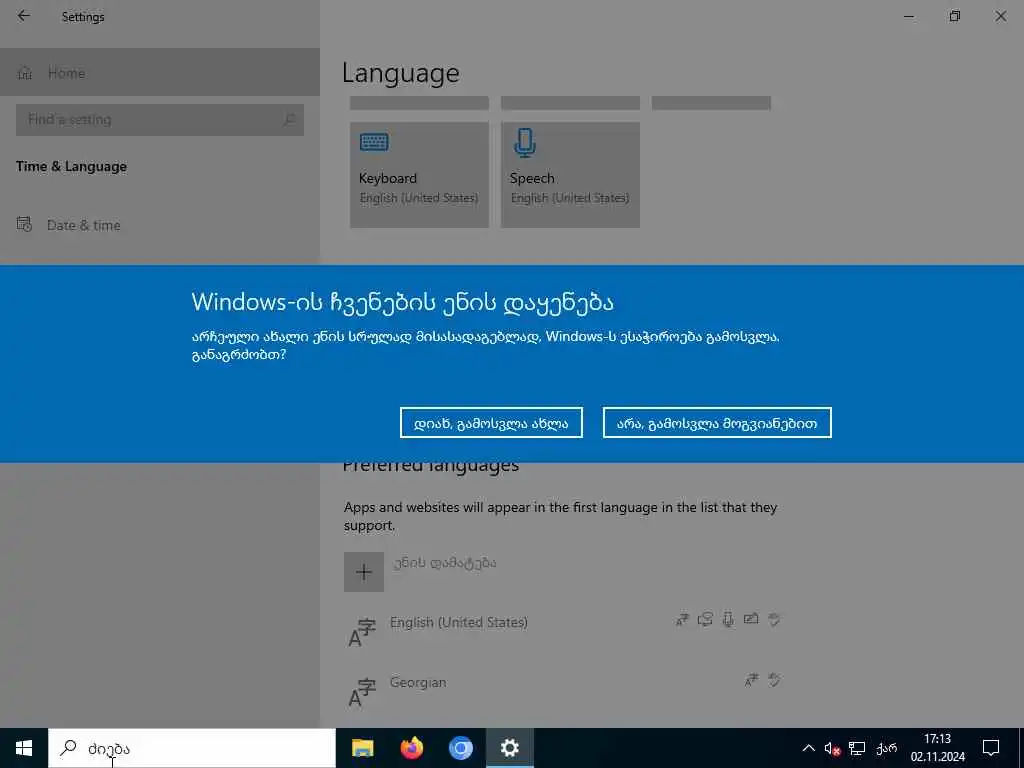The image size is (1024, 768).
Task: Confirm sign out now with დიახ button
Action: click(491, 423)
